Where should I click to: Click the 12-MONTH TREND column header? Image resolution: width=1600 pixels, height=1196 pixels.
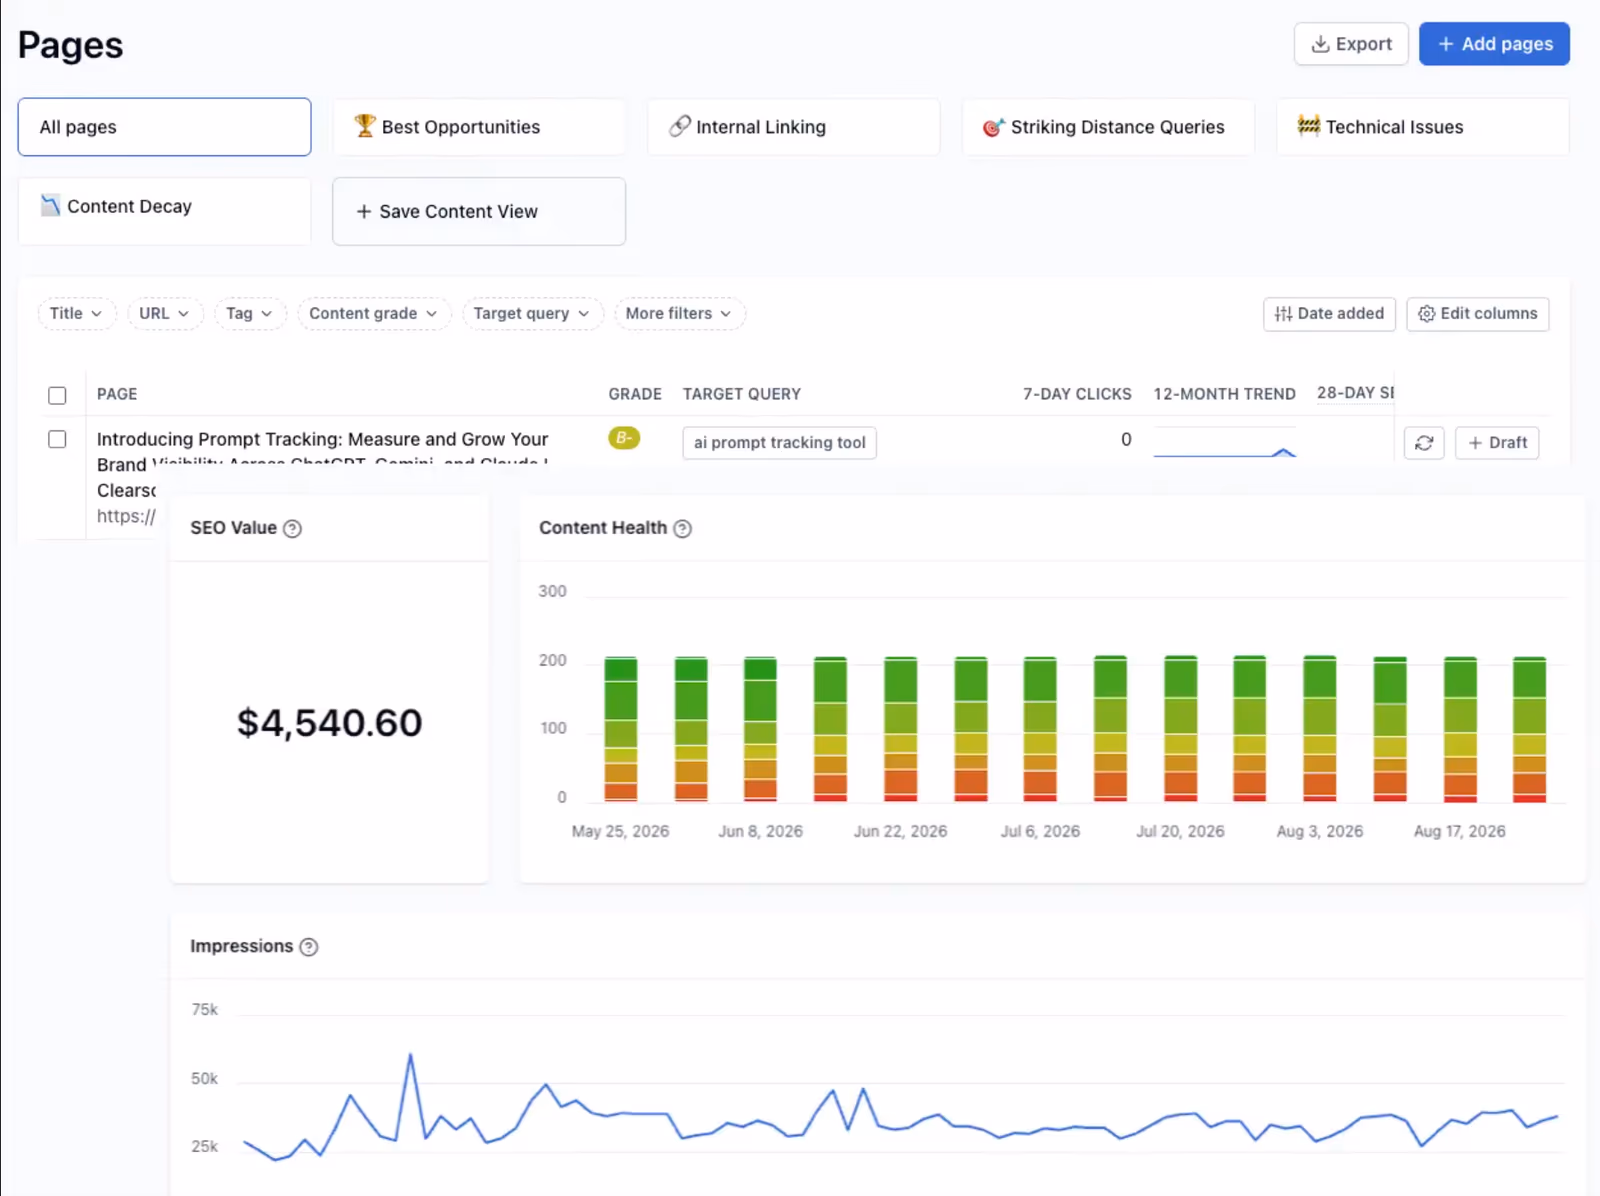point(1224,394)
